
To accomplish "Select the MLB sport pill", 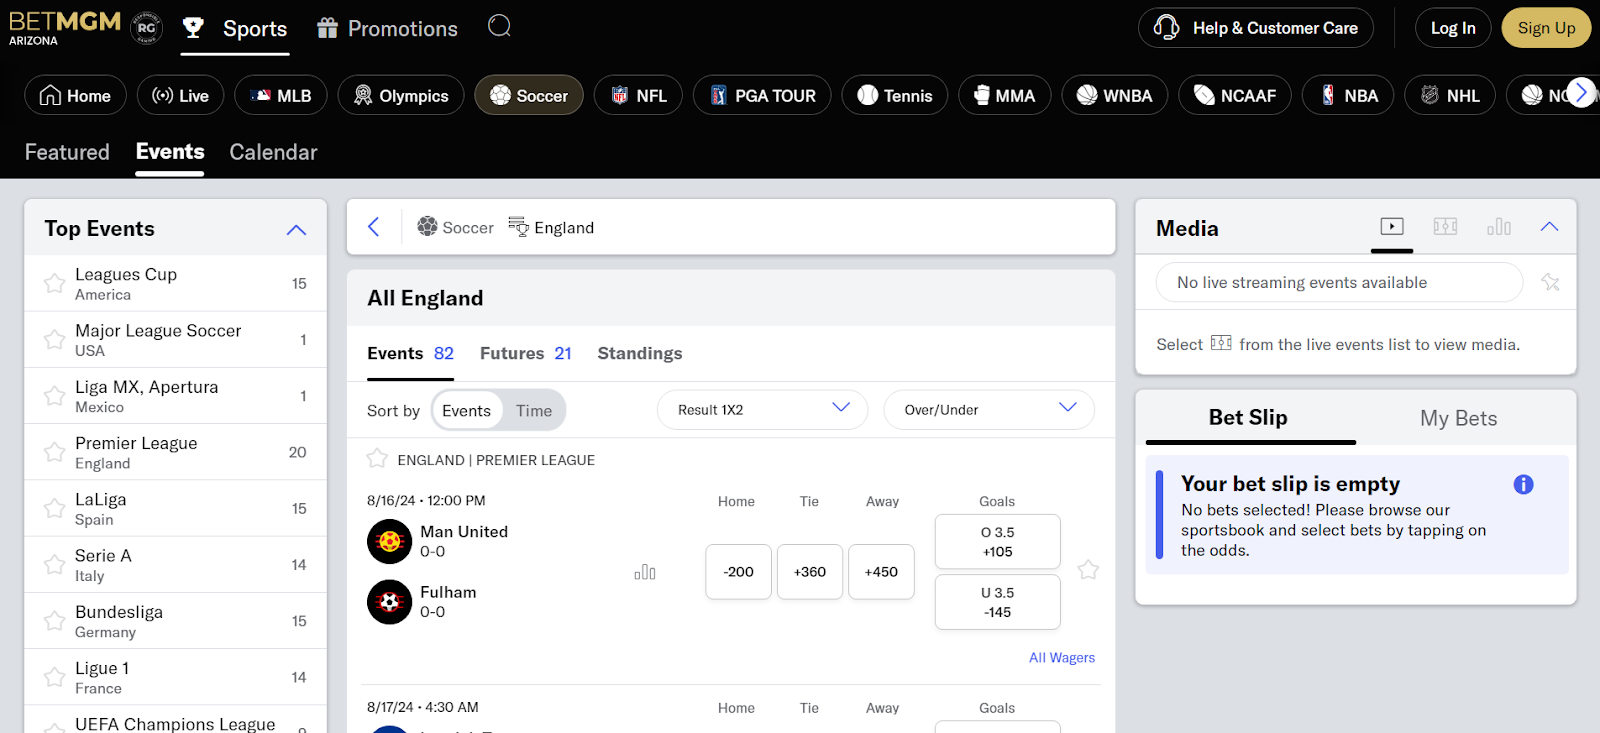I will pos(281,96).
